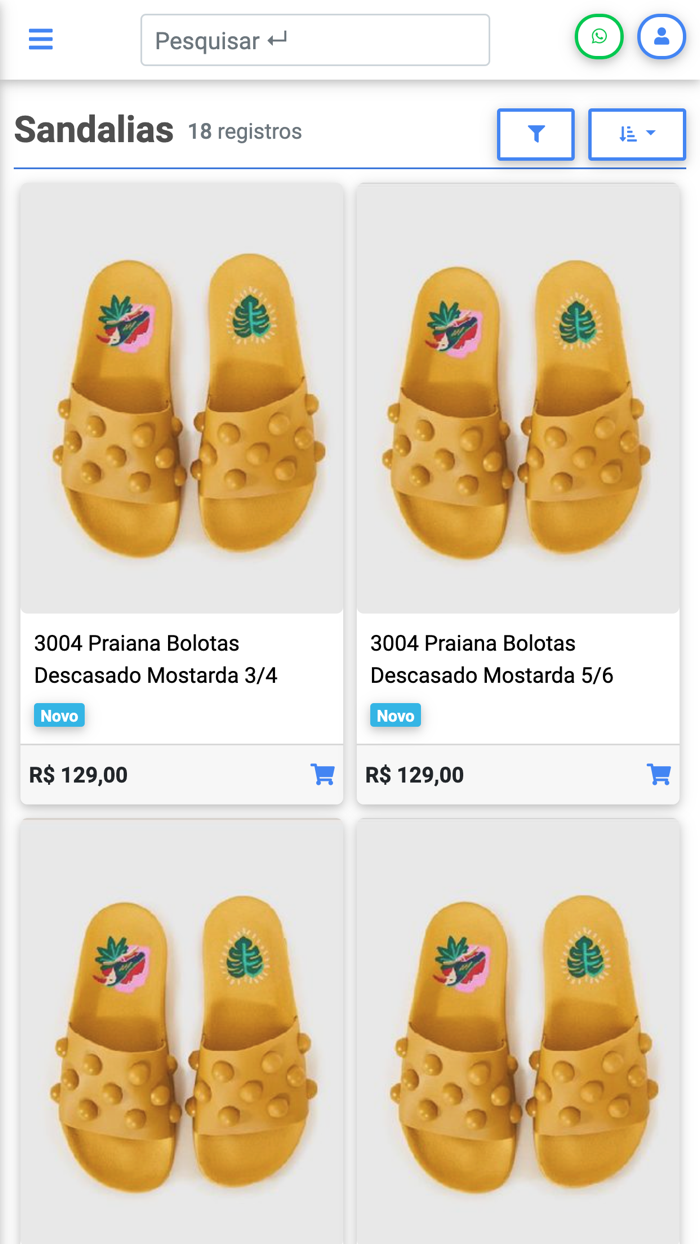Open the bottom-right sandal product image

(518, 1030)
